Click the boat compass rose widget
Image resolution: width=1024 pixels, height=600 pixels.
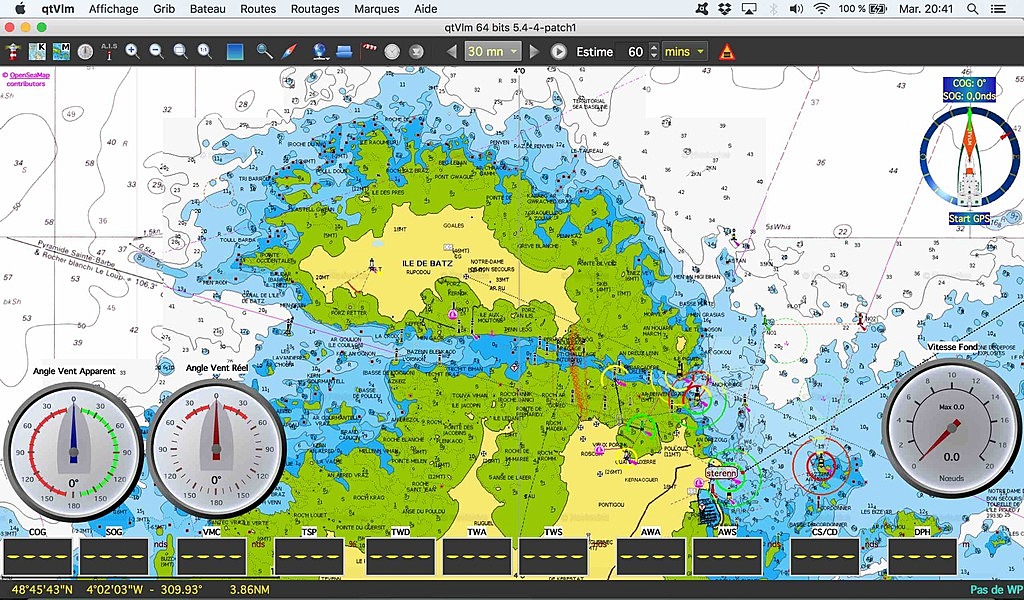tap(970, 157)
